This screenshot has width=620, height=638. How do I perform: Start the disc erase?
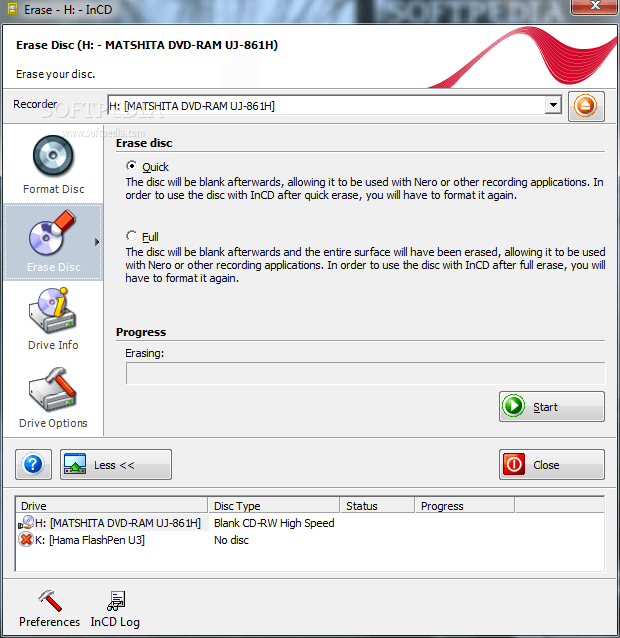click(x=552, y=406)
